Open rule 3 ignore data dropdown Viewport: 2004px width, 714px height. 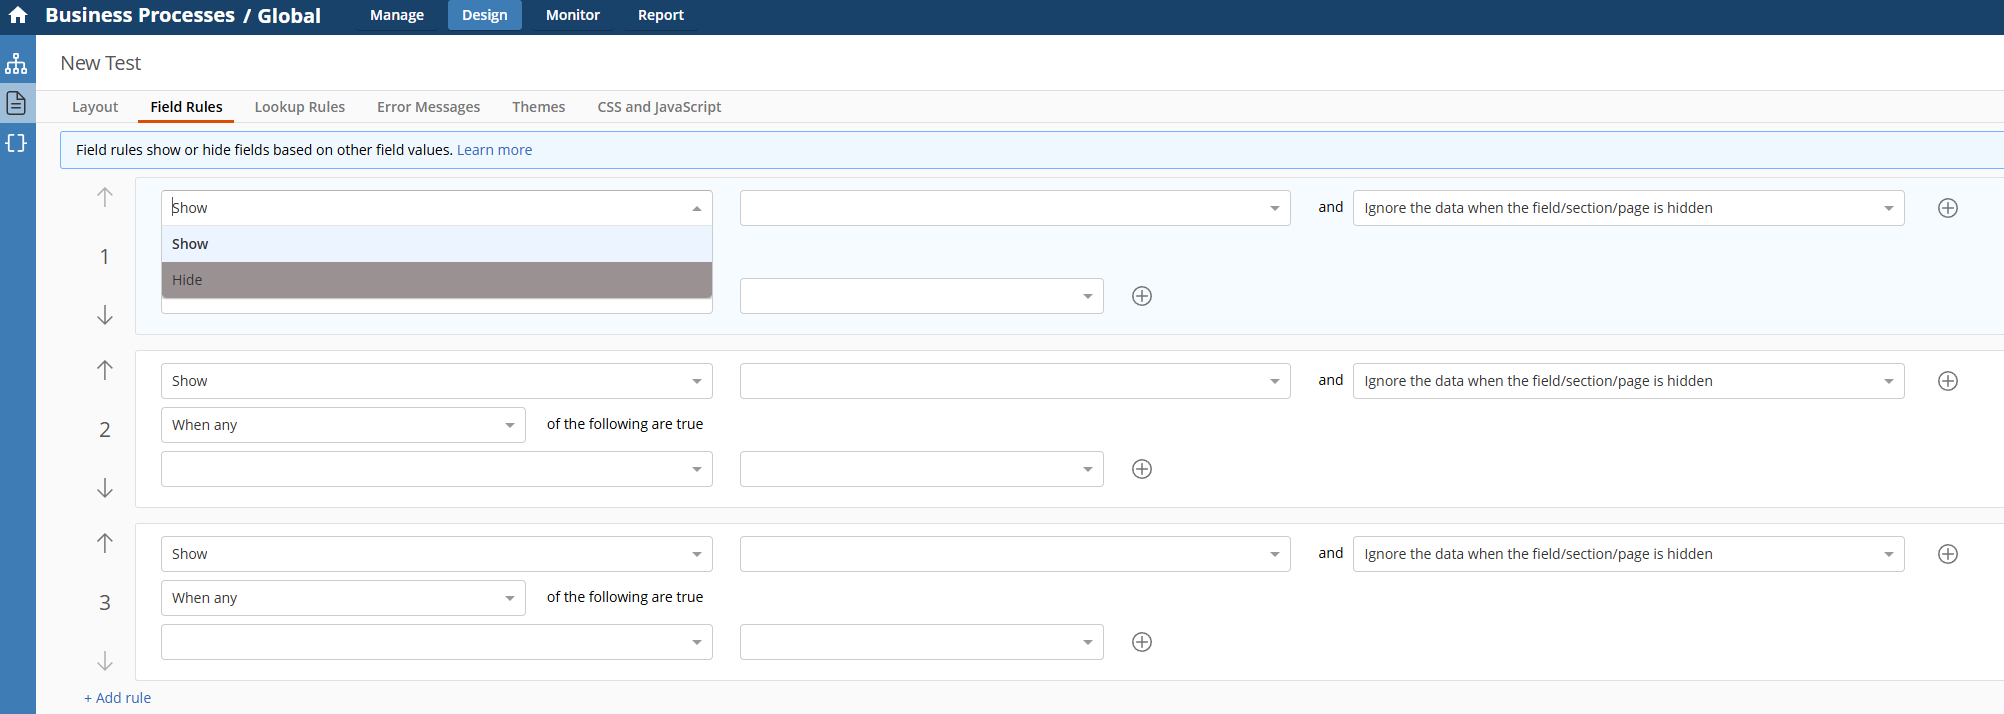1627,554
